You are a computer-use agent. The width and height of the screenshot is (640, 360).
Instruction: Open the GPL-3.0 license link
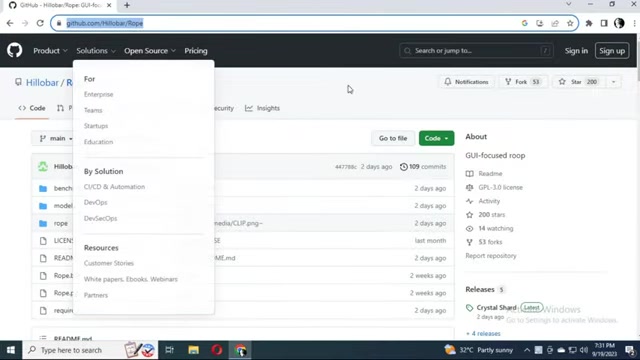[500, 187]
